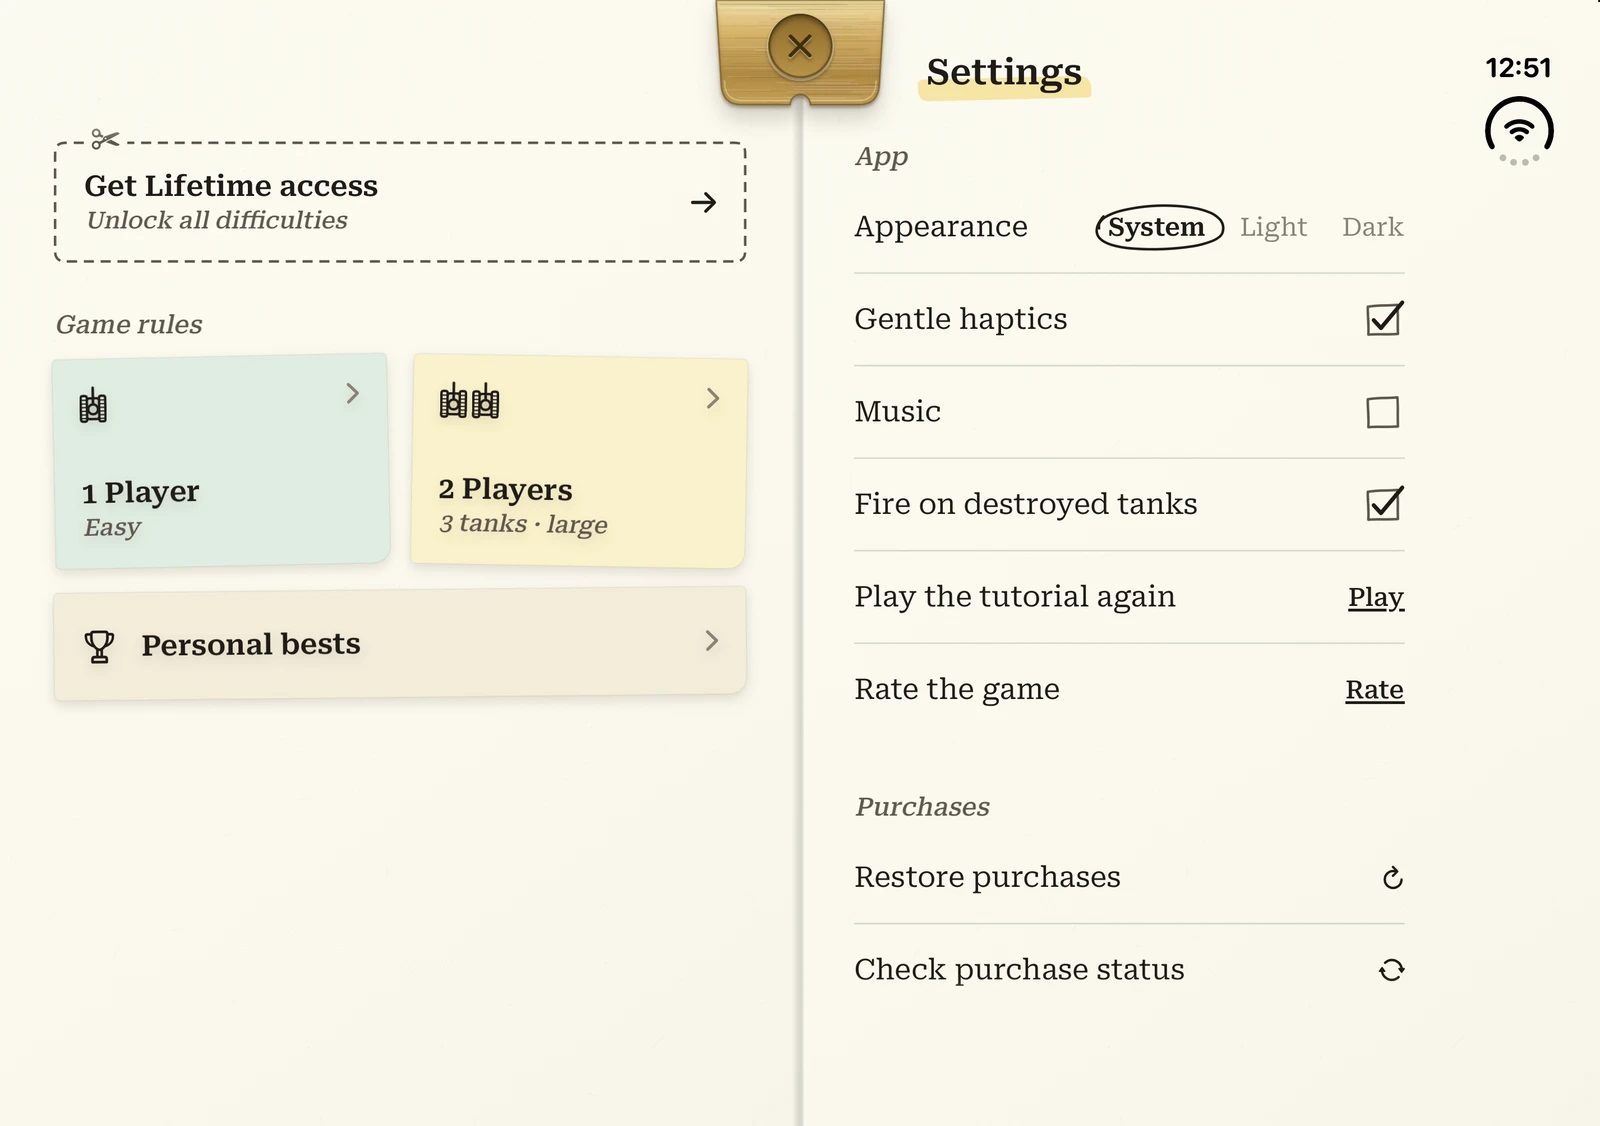Enable the Music checkbox
Viewport: 1600px width, 1126px height.
coord(1383,412)
